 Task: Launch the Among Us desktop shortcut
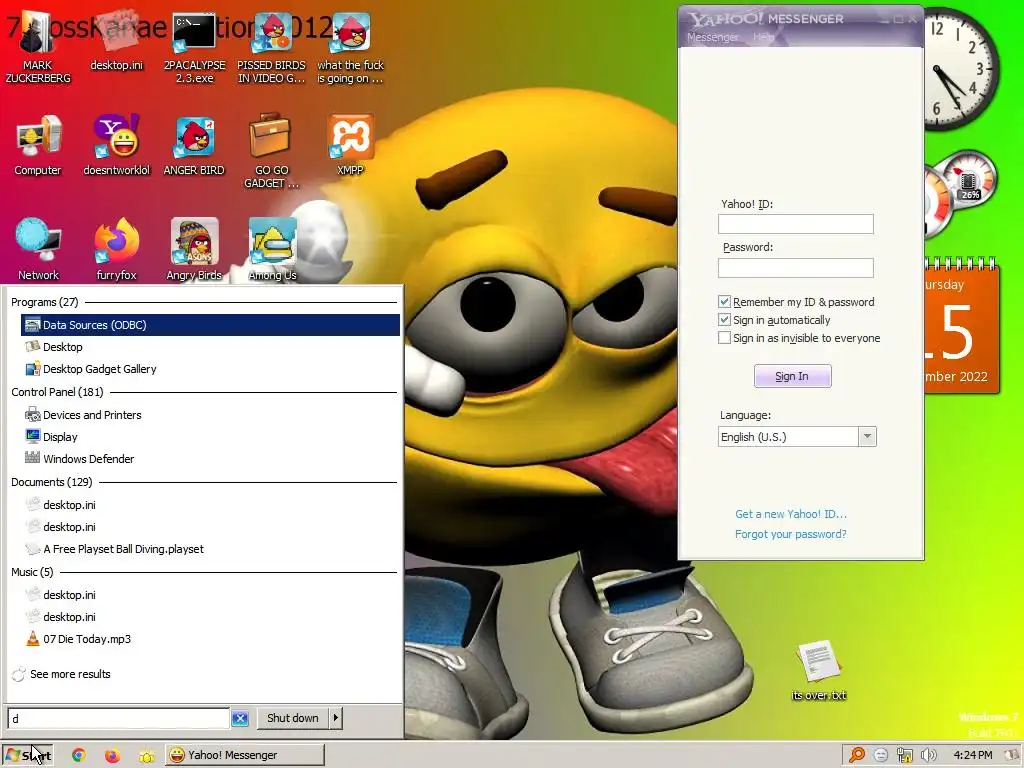coord(272,249)
